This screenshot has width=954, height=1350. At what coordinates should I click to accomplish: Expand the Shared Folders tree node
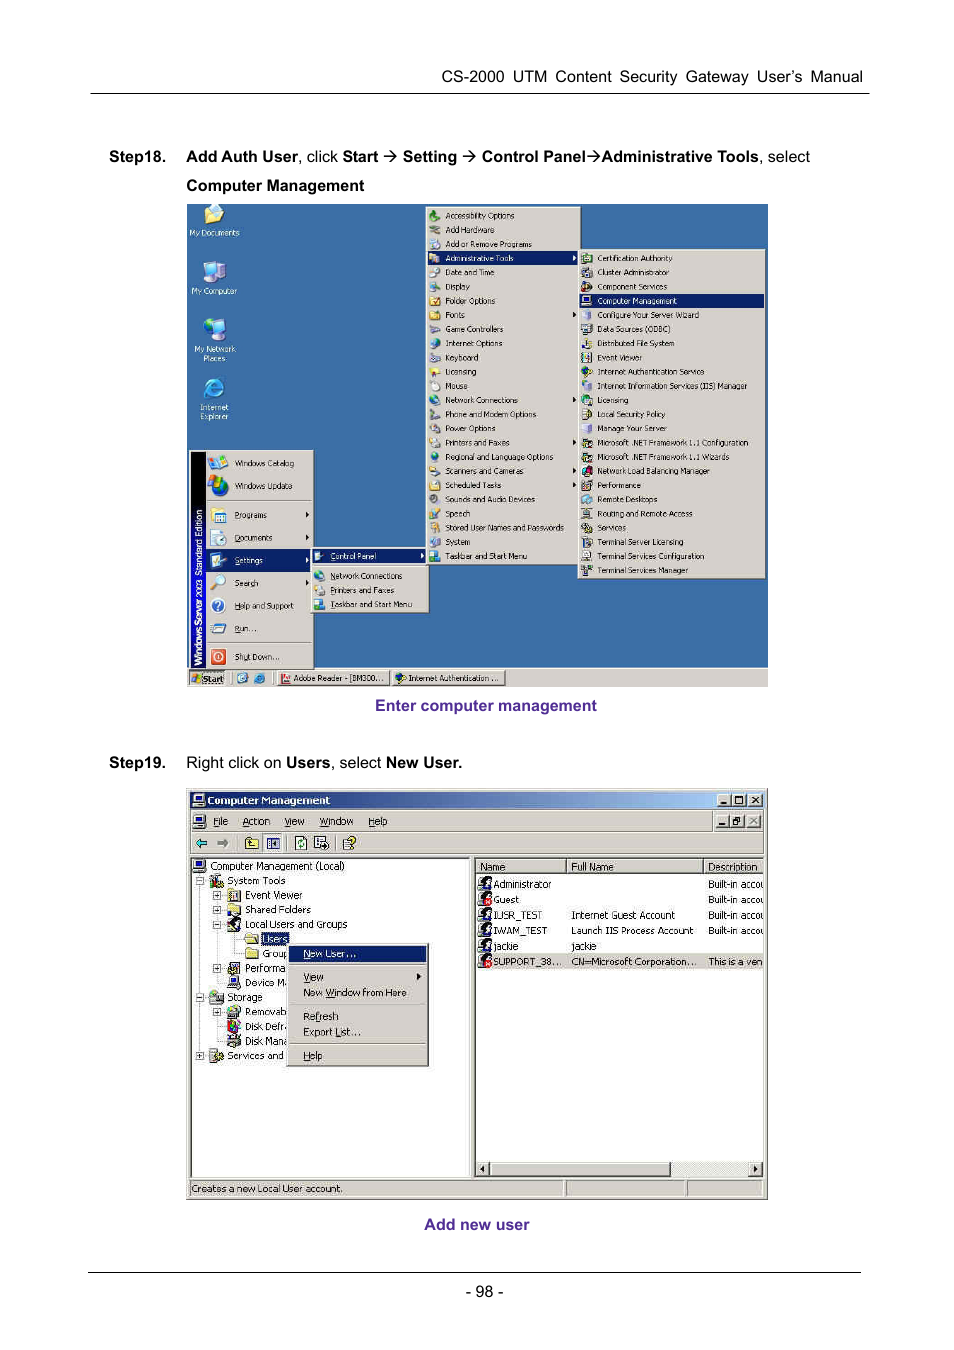coord(217,910)
